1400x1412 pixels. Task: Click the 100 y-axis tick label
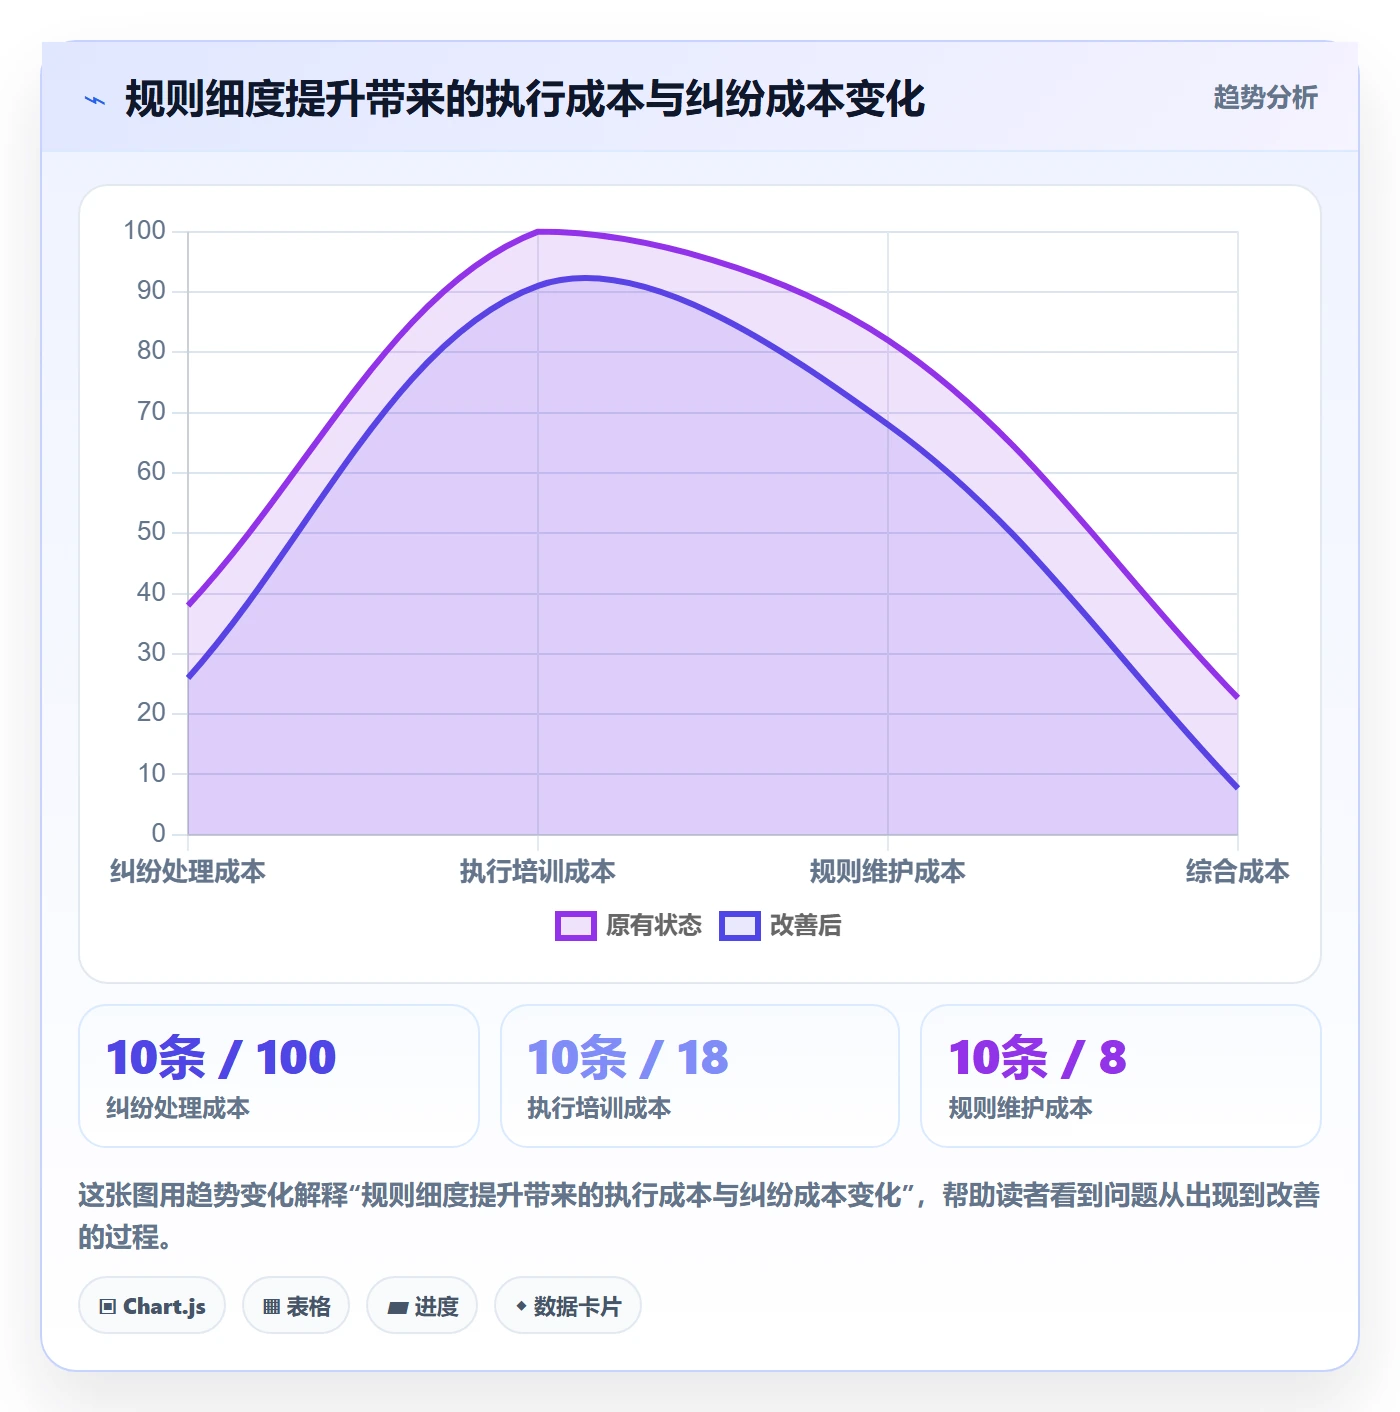click(x=144, y=231)
